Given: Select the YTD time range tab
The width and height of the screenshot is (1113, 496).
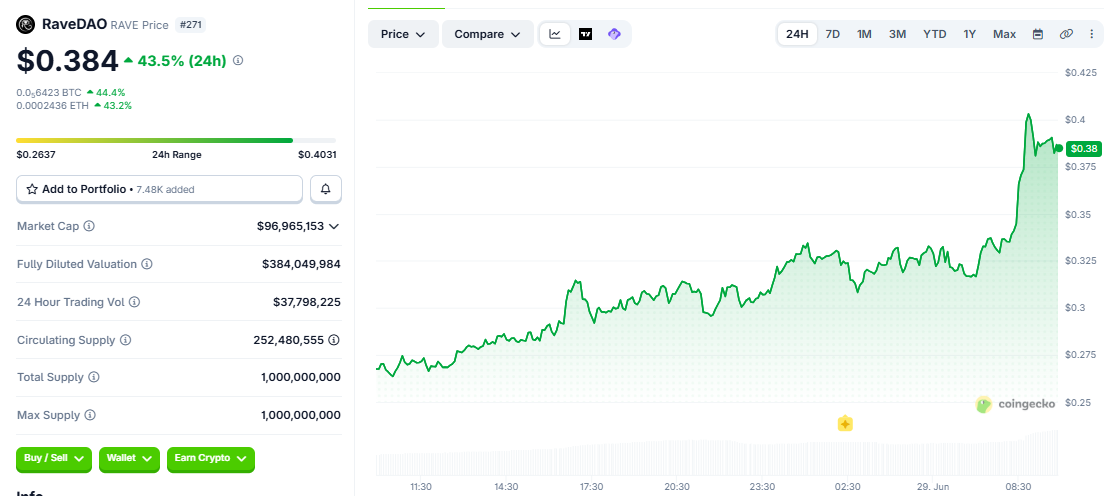Looking at the screenshot, I should [934, 34].
